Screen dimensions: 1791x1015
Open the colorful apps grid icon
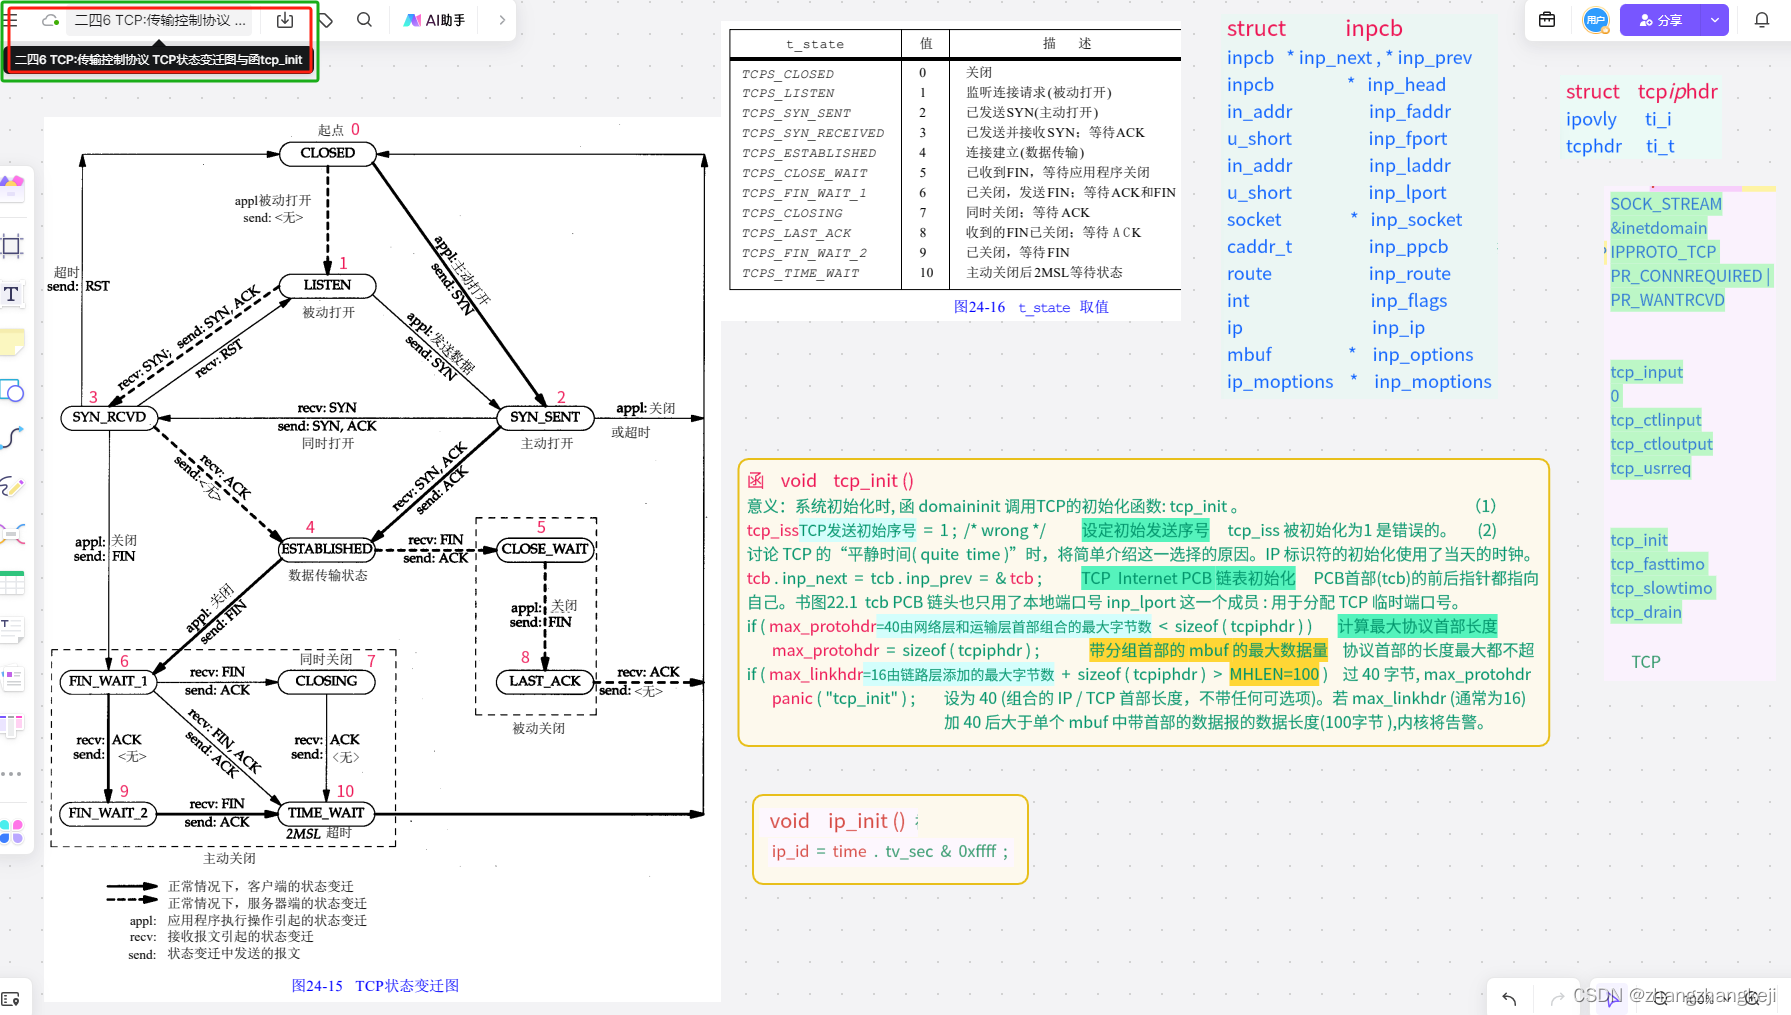click(12, 831)
